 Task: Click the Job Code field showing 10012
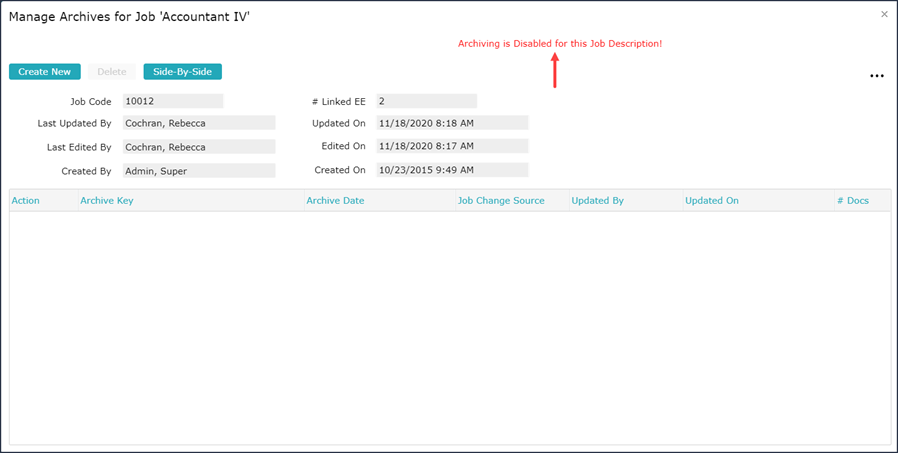[172, 101]
